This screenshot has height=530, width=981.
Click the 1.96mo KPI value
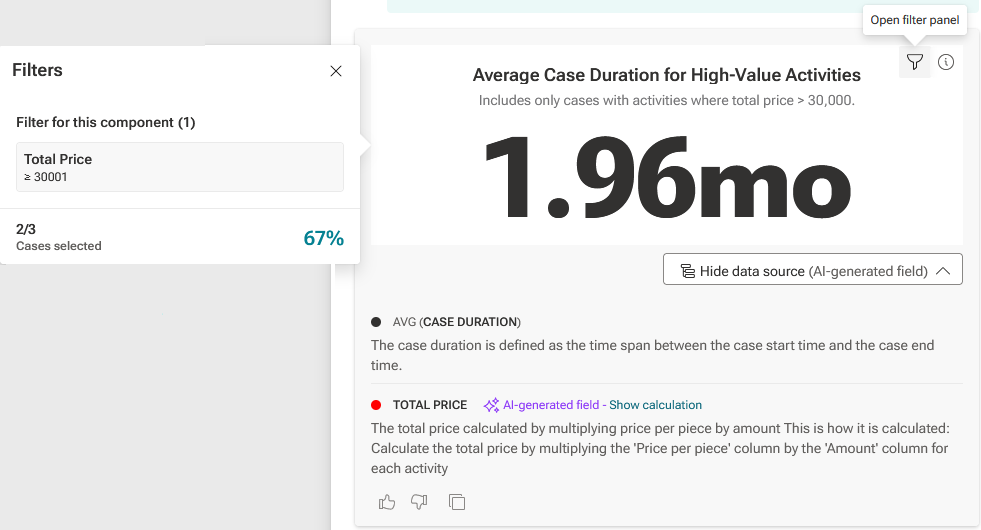coord(667,177)
